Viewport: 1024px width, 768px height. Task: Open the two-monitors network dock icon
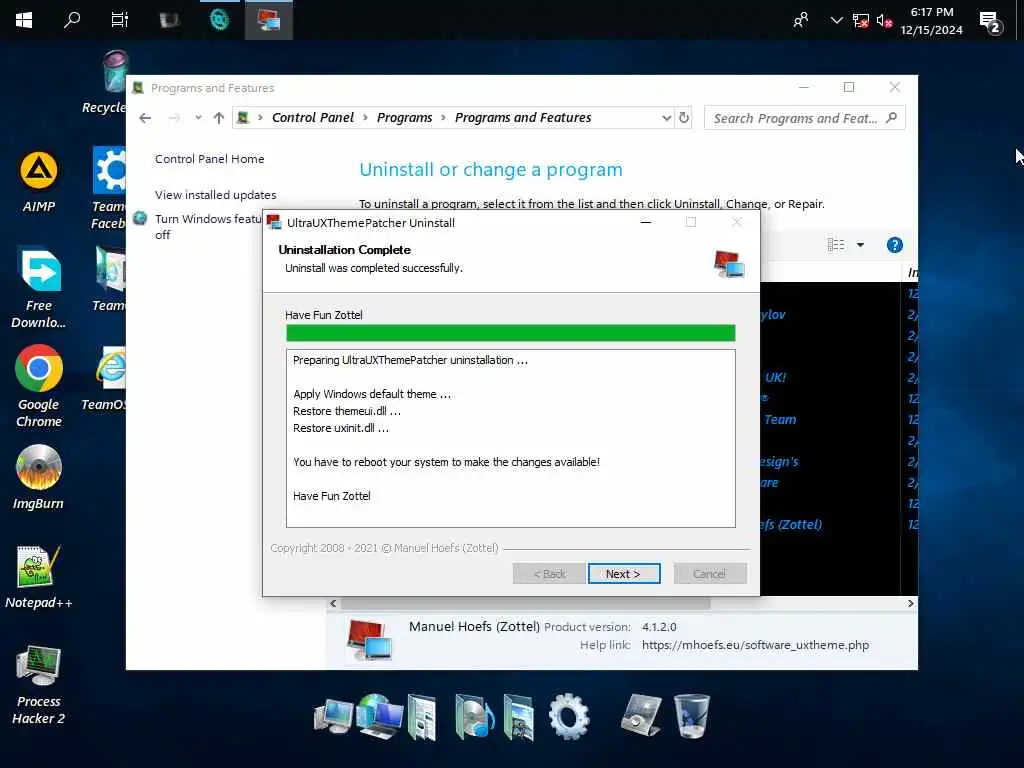point(333,716)
